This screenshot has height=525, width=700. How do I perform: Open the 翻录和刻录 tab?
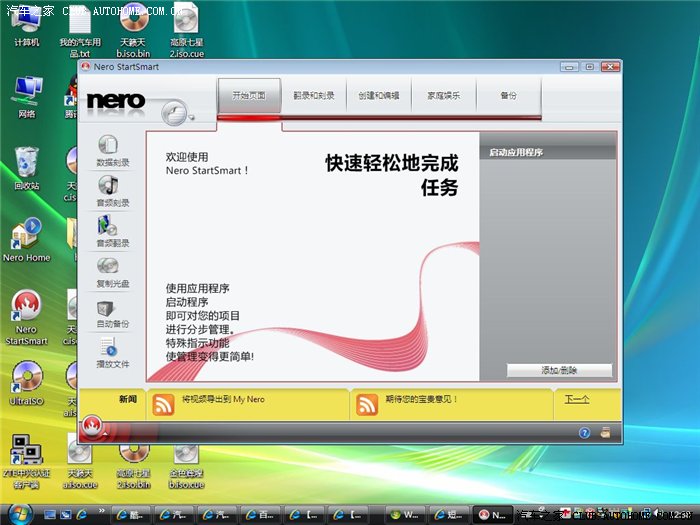[314, 95]
